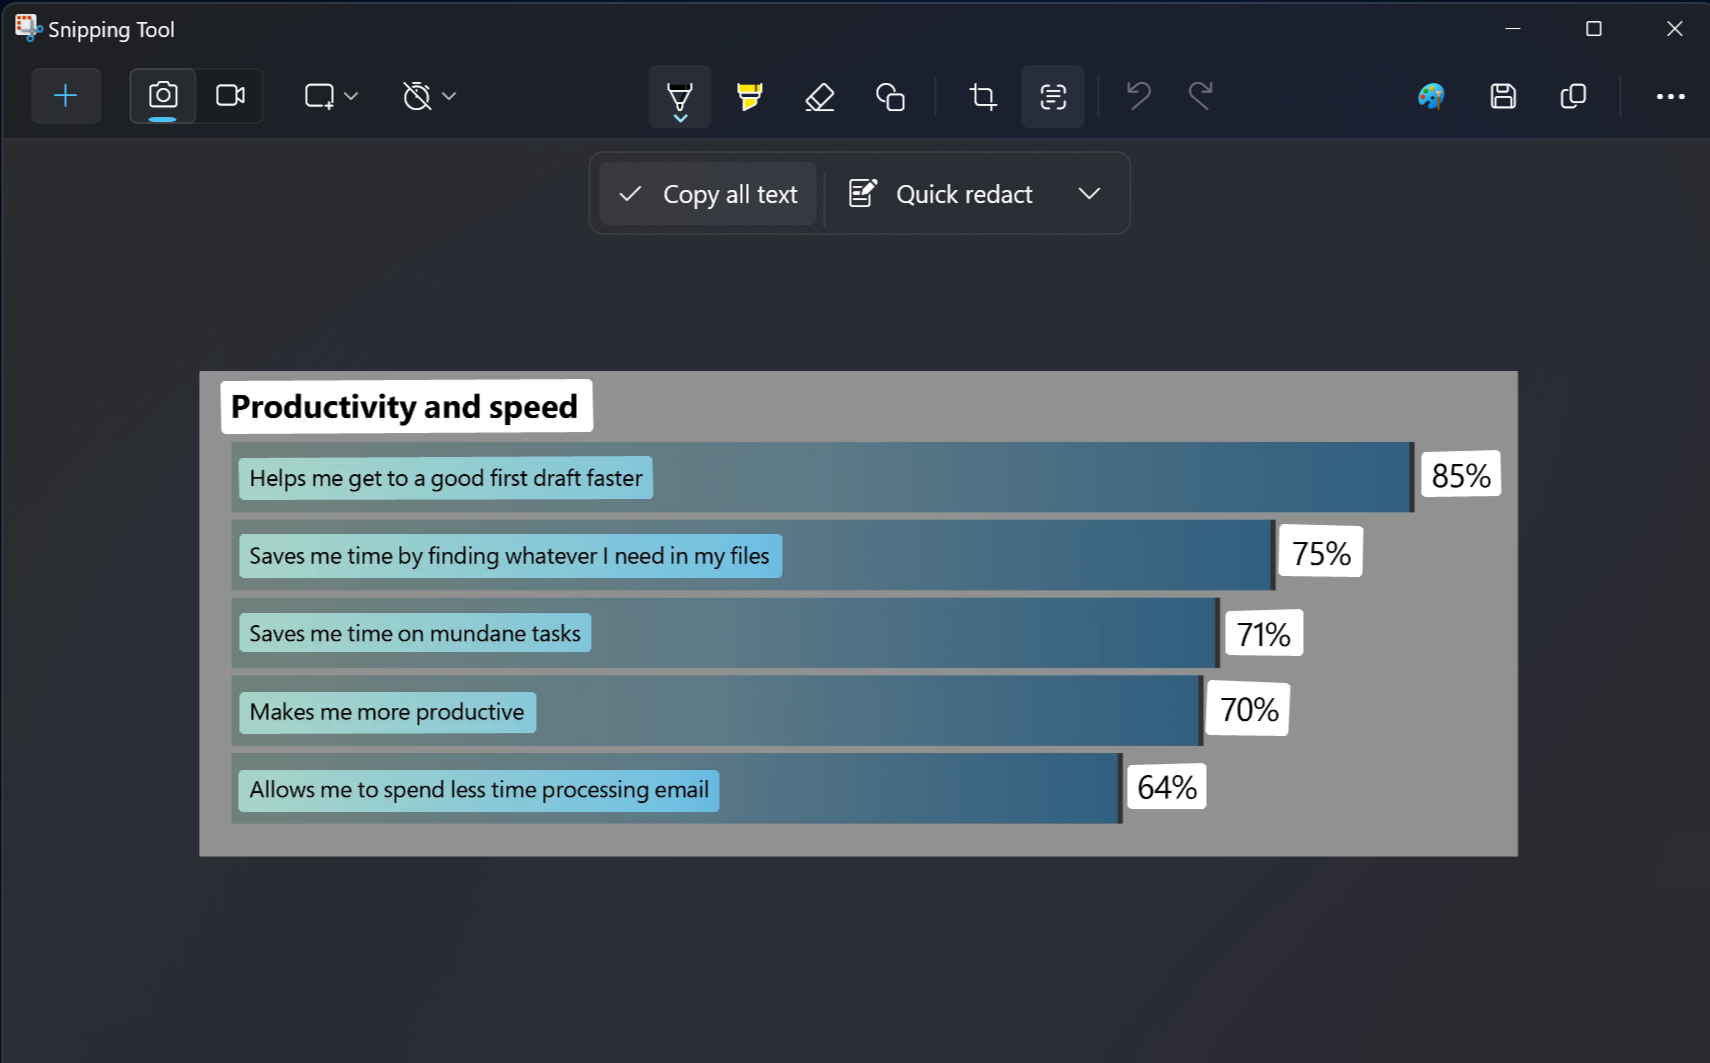Copy the snip to clipboard

pos(1573,96)
